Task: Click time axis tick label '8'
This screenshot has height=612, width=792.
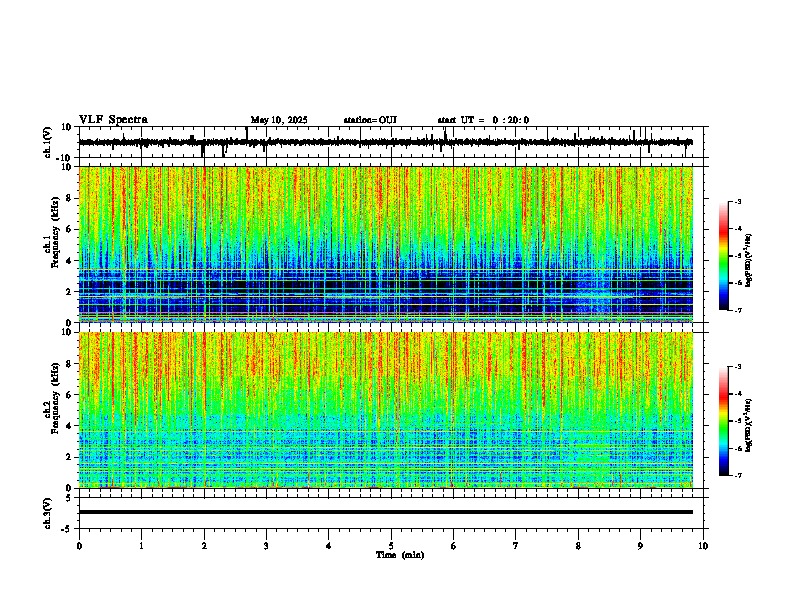Action: (578, 546)
